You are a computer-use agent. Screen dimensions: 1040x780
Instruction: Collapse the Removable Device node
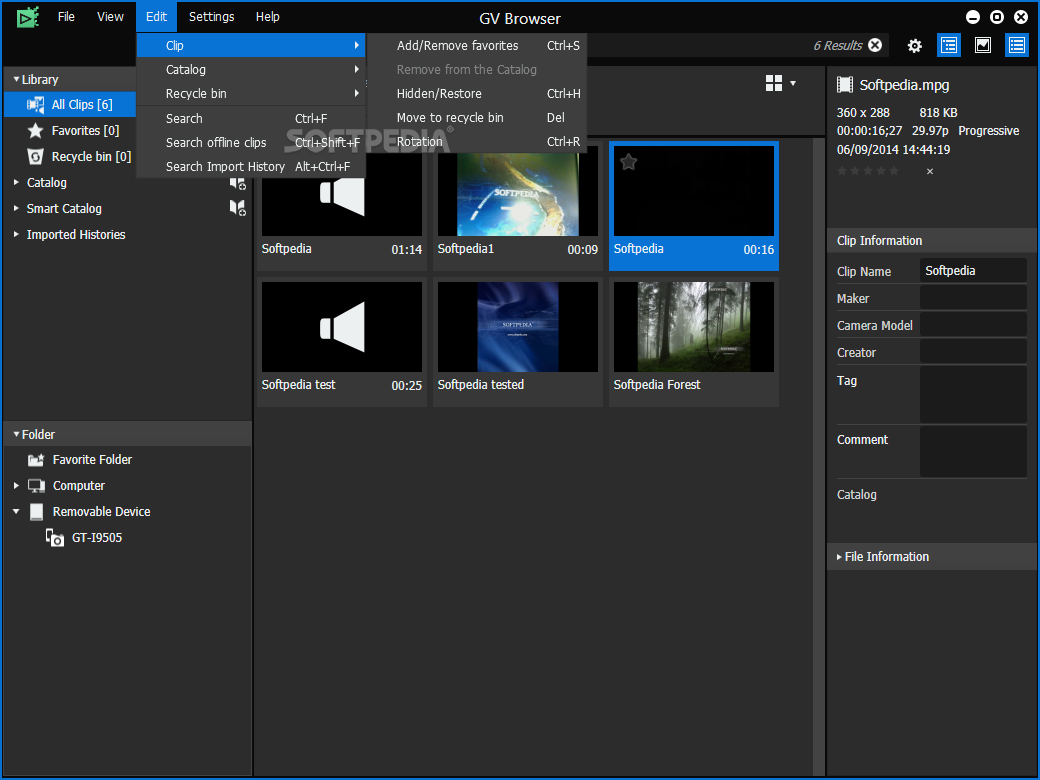point(16,511)
